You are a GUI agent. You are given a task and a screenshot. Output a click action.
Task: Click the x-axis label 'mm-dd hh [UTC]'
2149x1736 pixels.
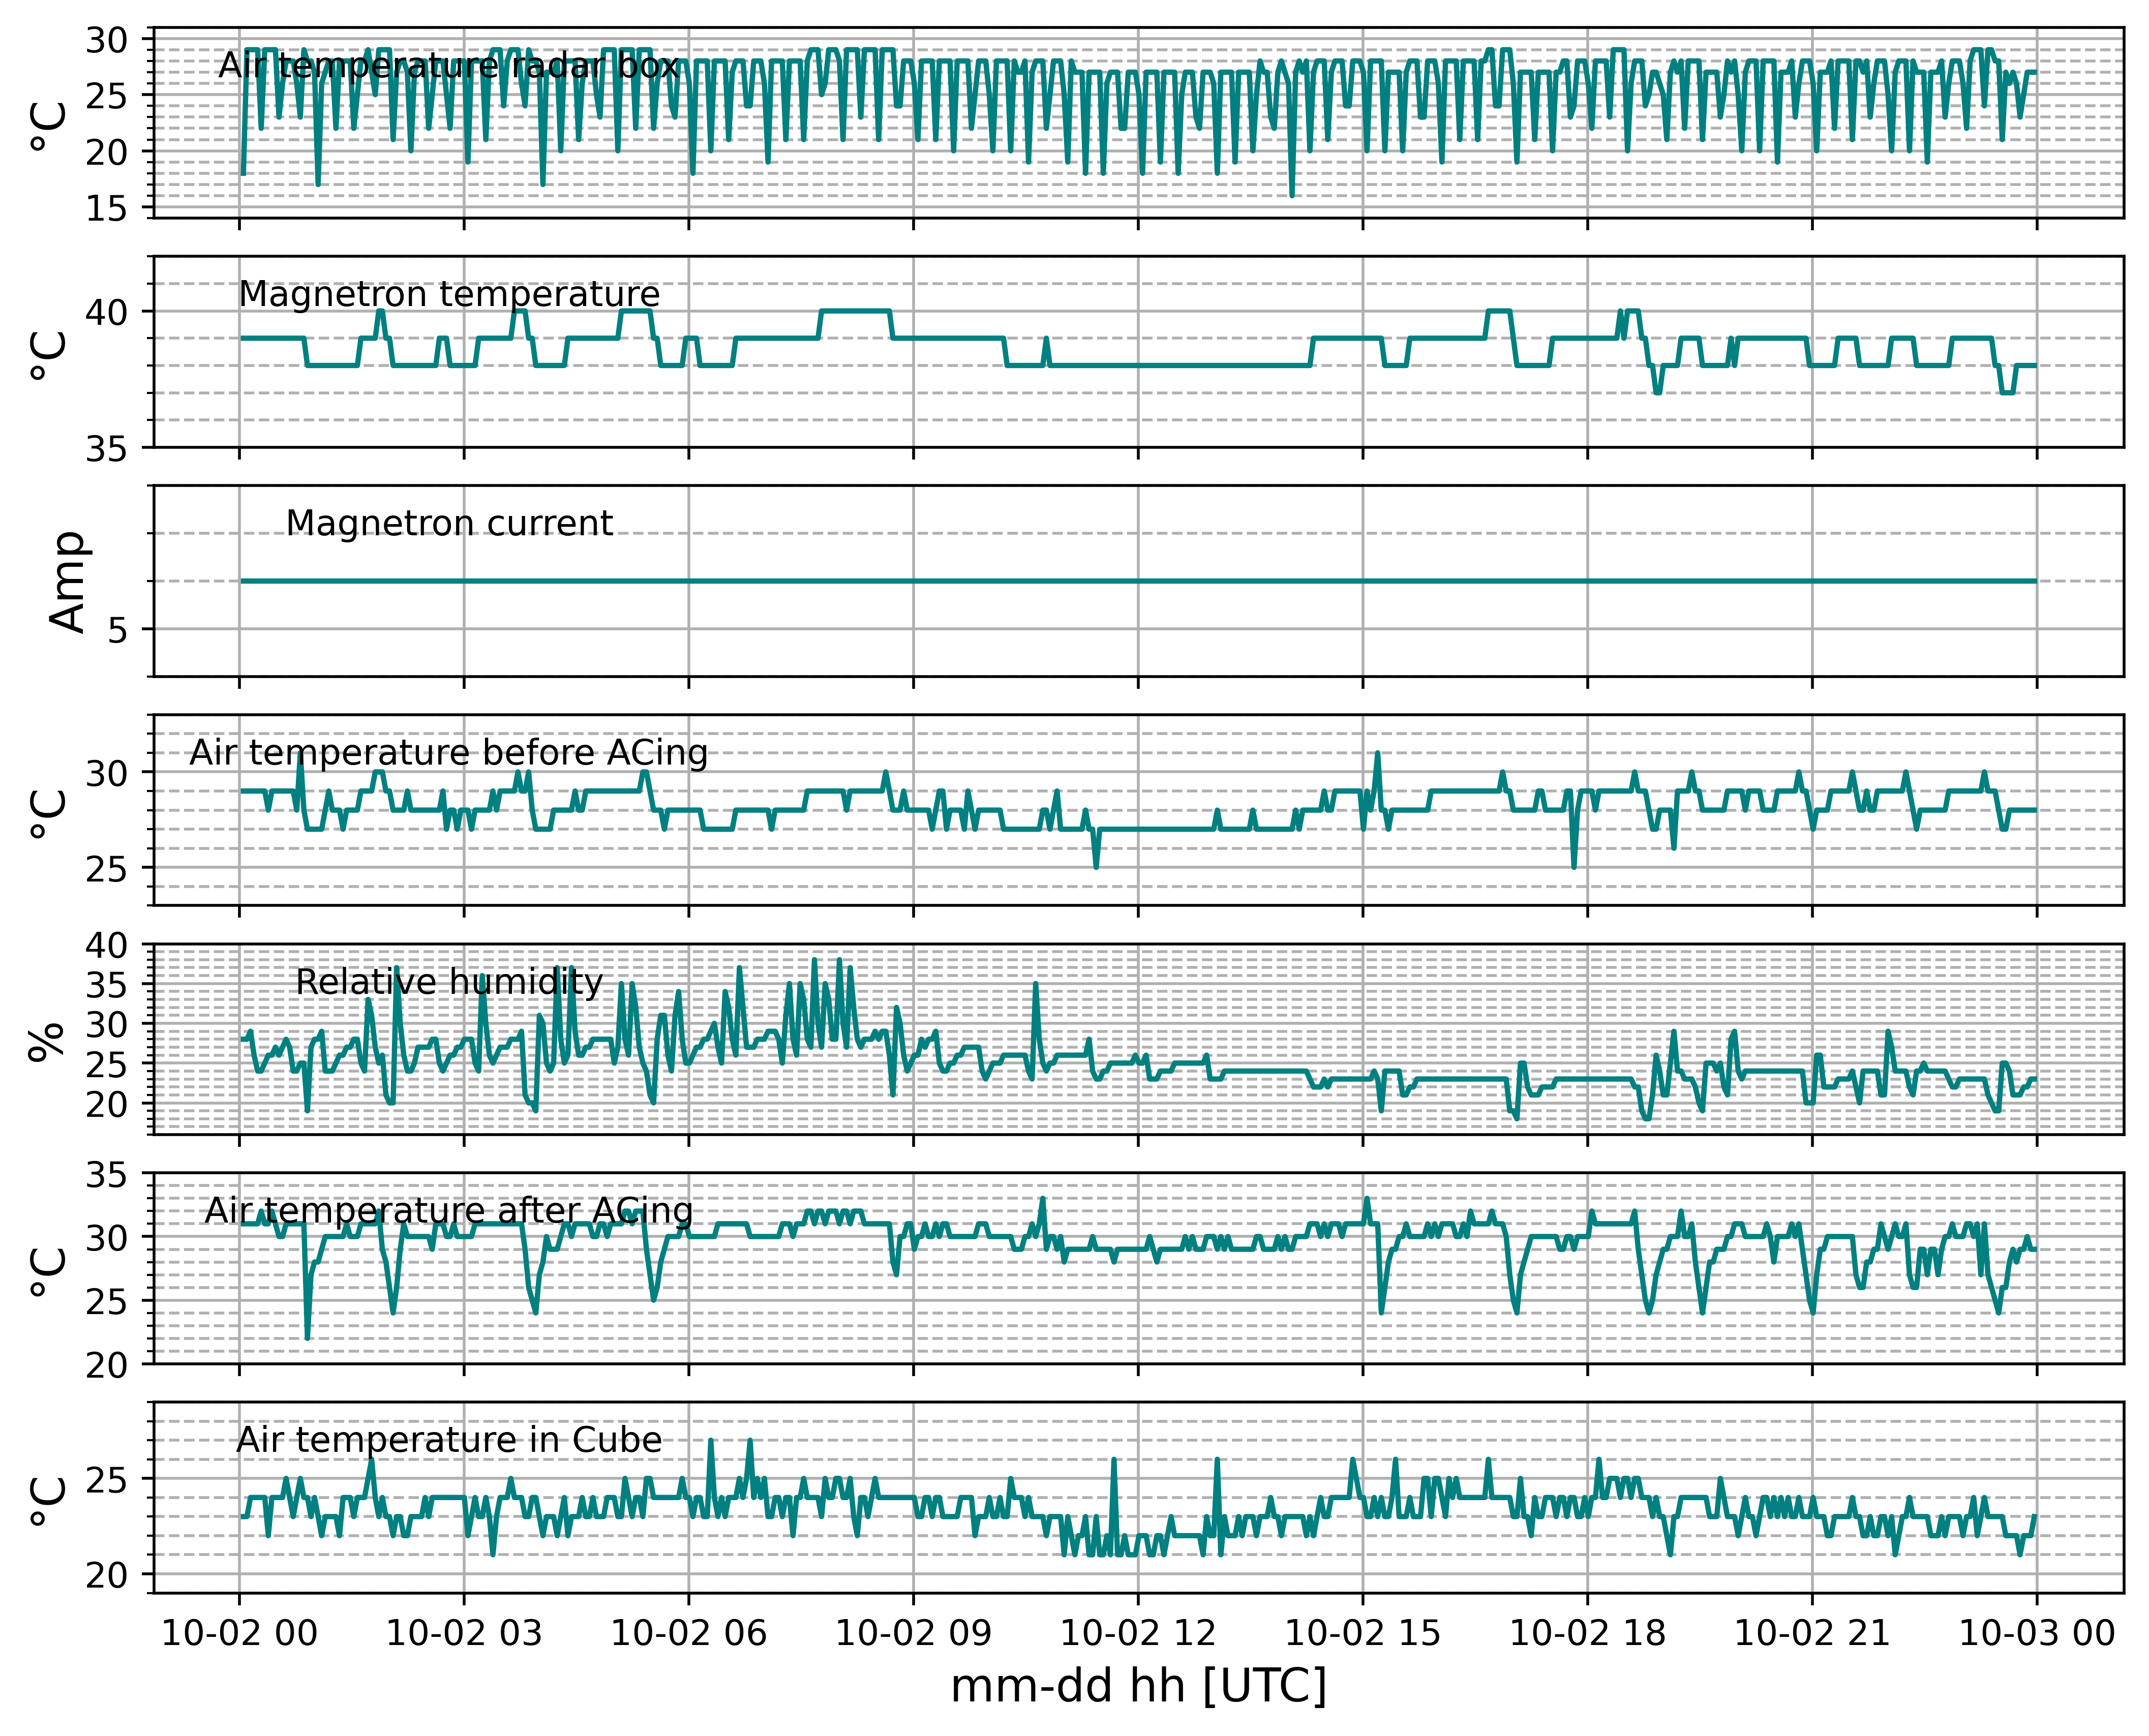point(1138,1687)
